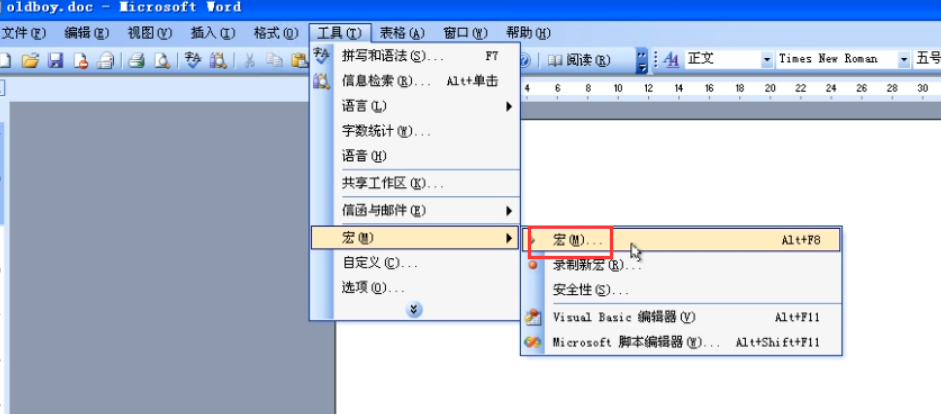Click the horizontal ruler at mark 20
Screen dimensions: 941x414
pyautogui.click(x=770, y=89)
